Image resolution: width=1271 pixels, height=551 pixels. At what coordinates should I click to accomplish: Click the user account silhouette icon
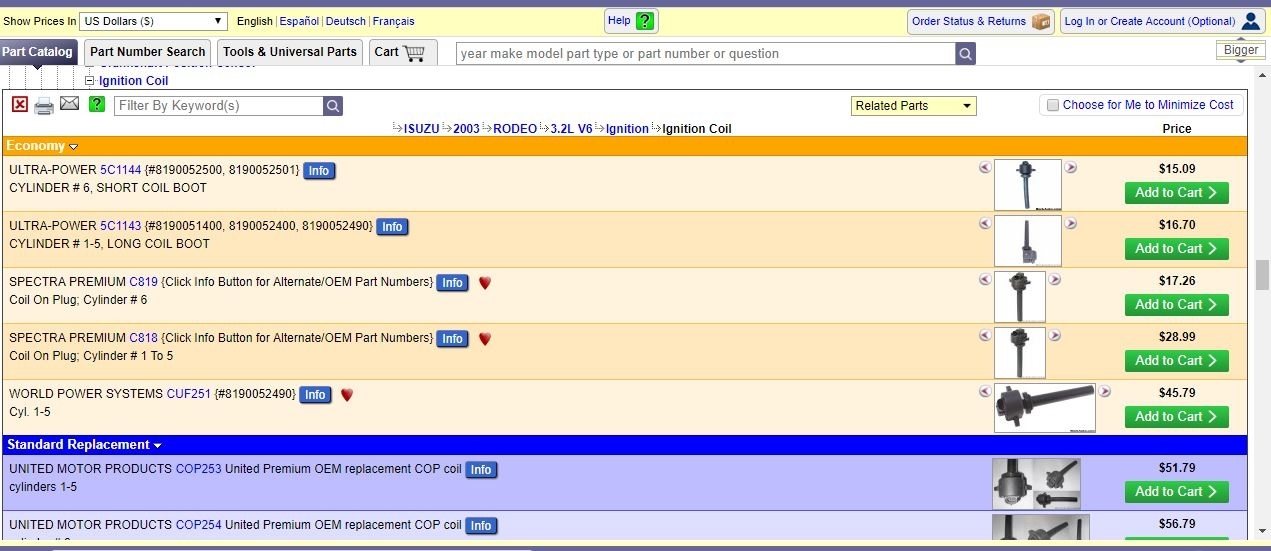click(1251, 21)
